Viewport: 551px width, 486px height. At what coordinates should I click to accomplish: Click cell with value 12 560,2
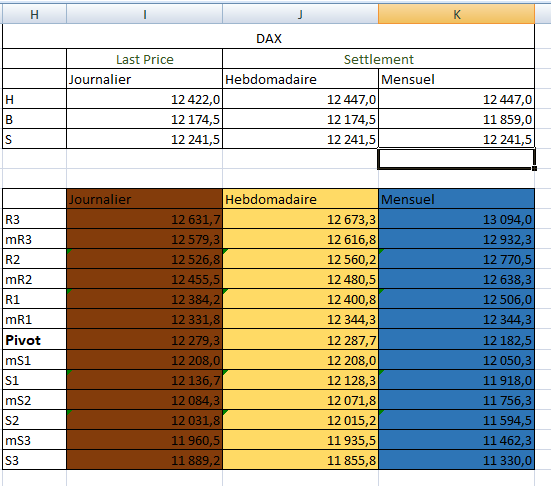click(x=300, y=259)
